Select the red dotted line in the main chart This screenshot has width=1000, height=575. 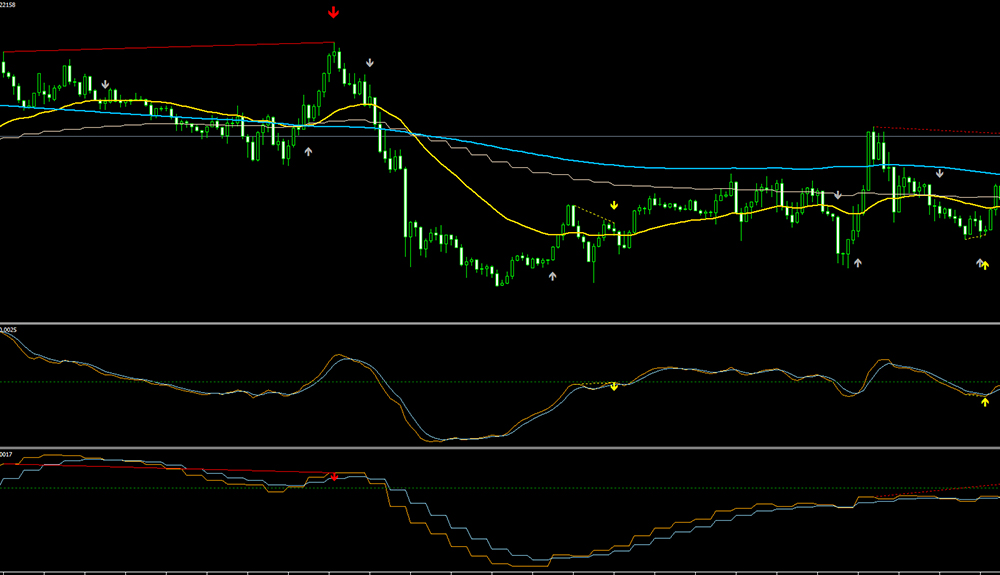[x=937, y=131]
